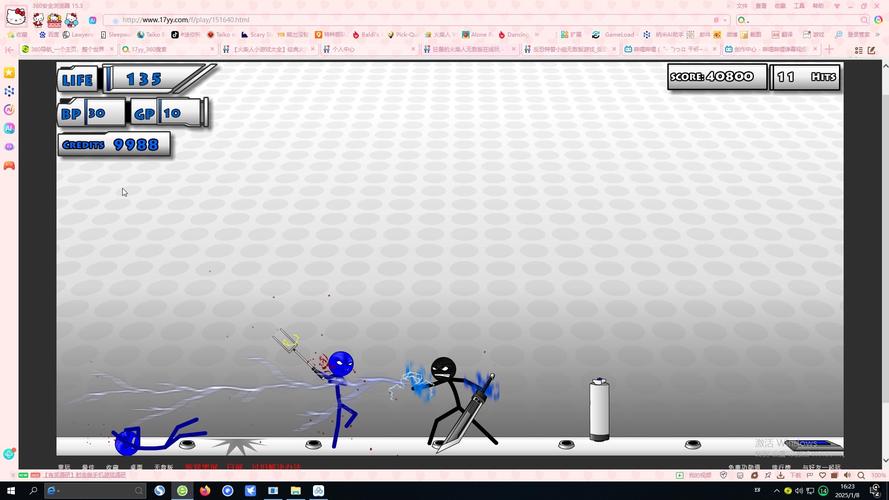This screenshot has width=889, height=500.
Task: Click the Windows Start button
Action: click(11, 490)
